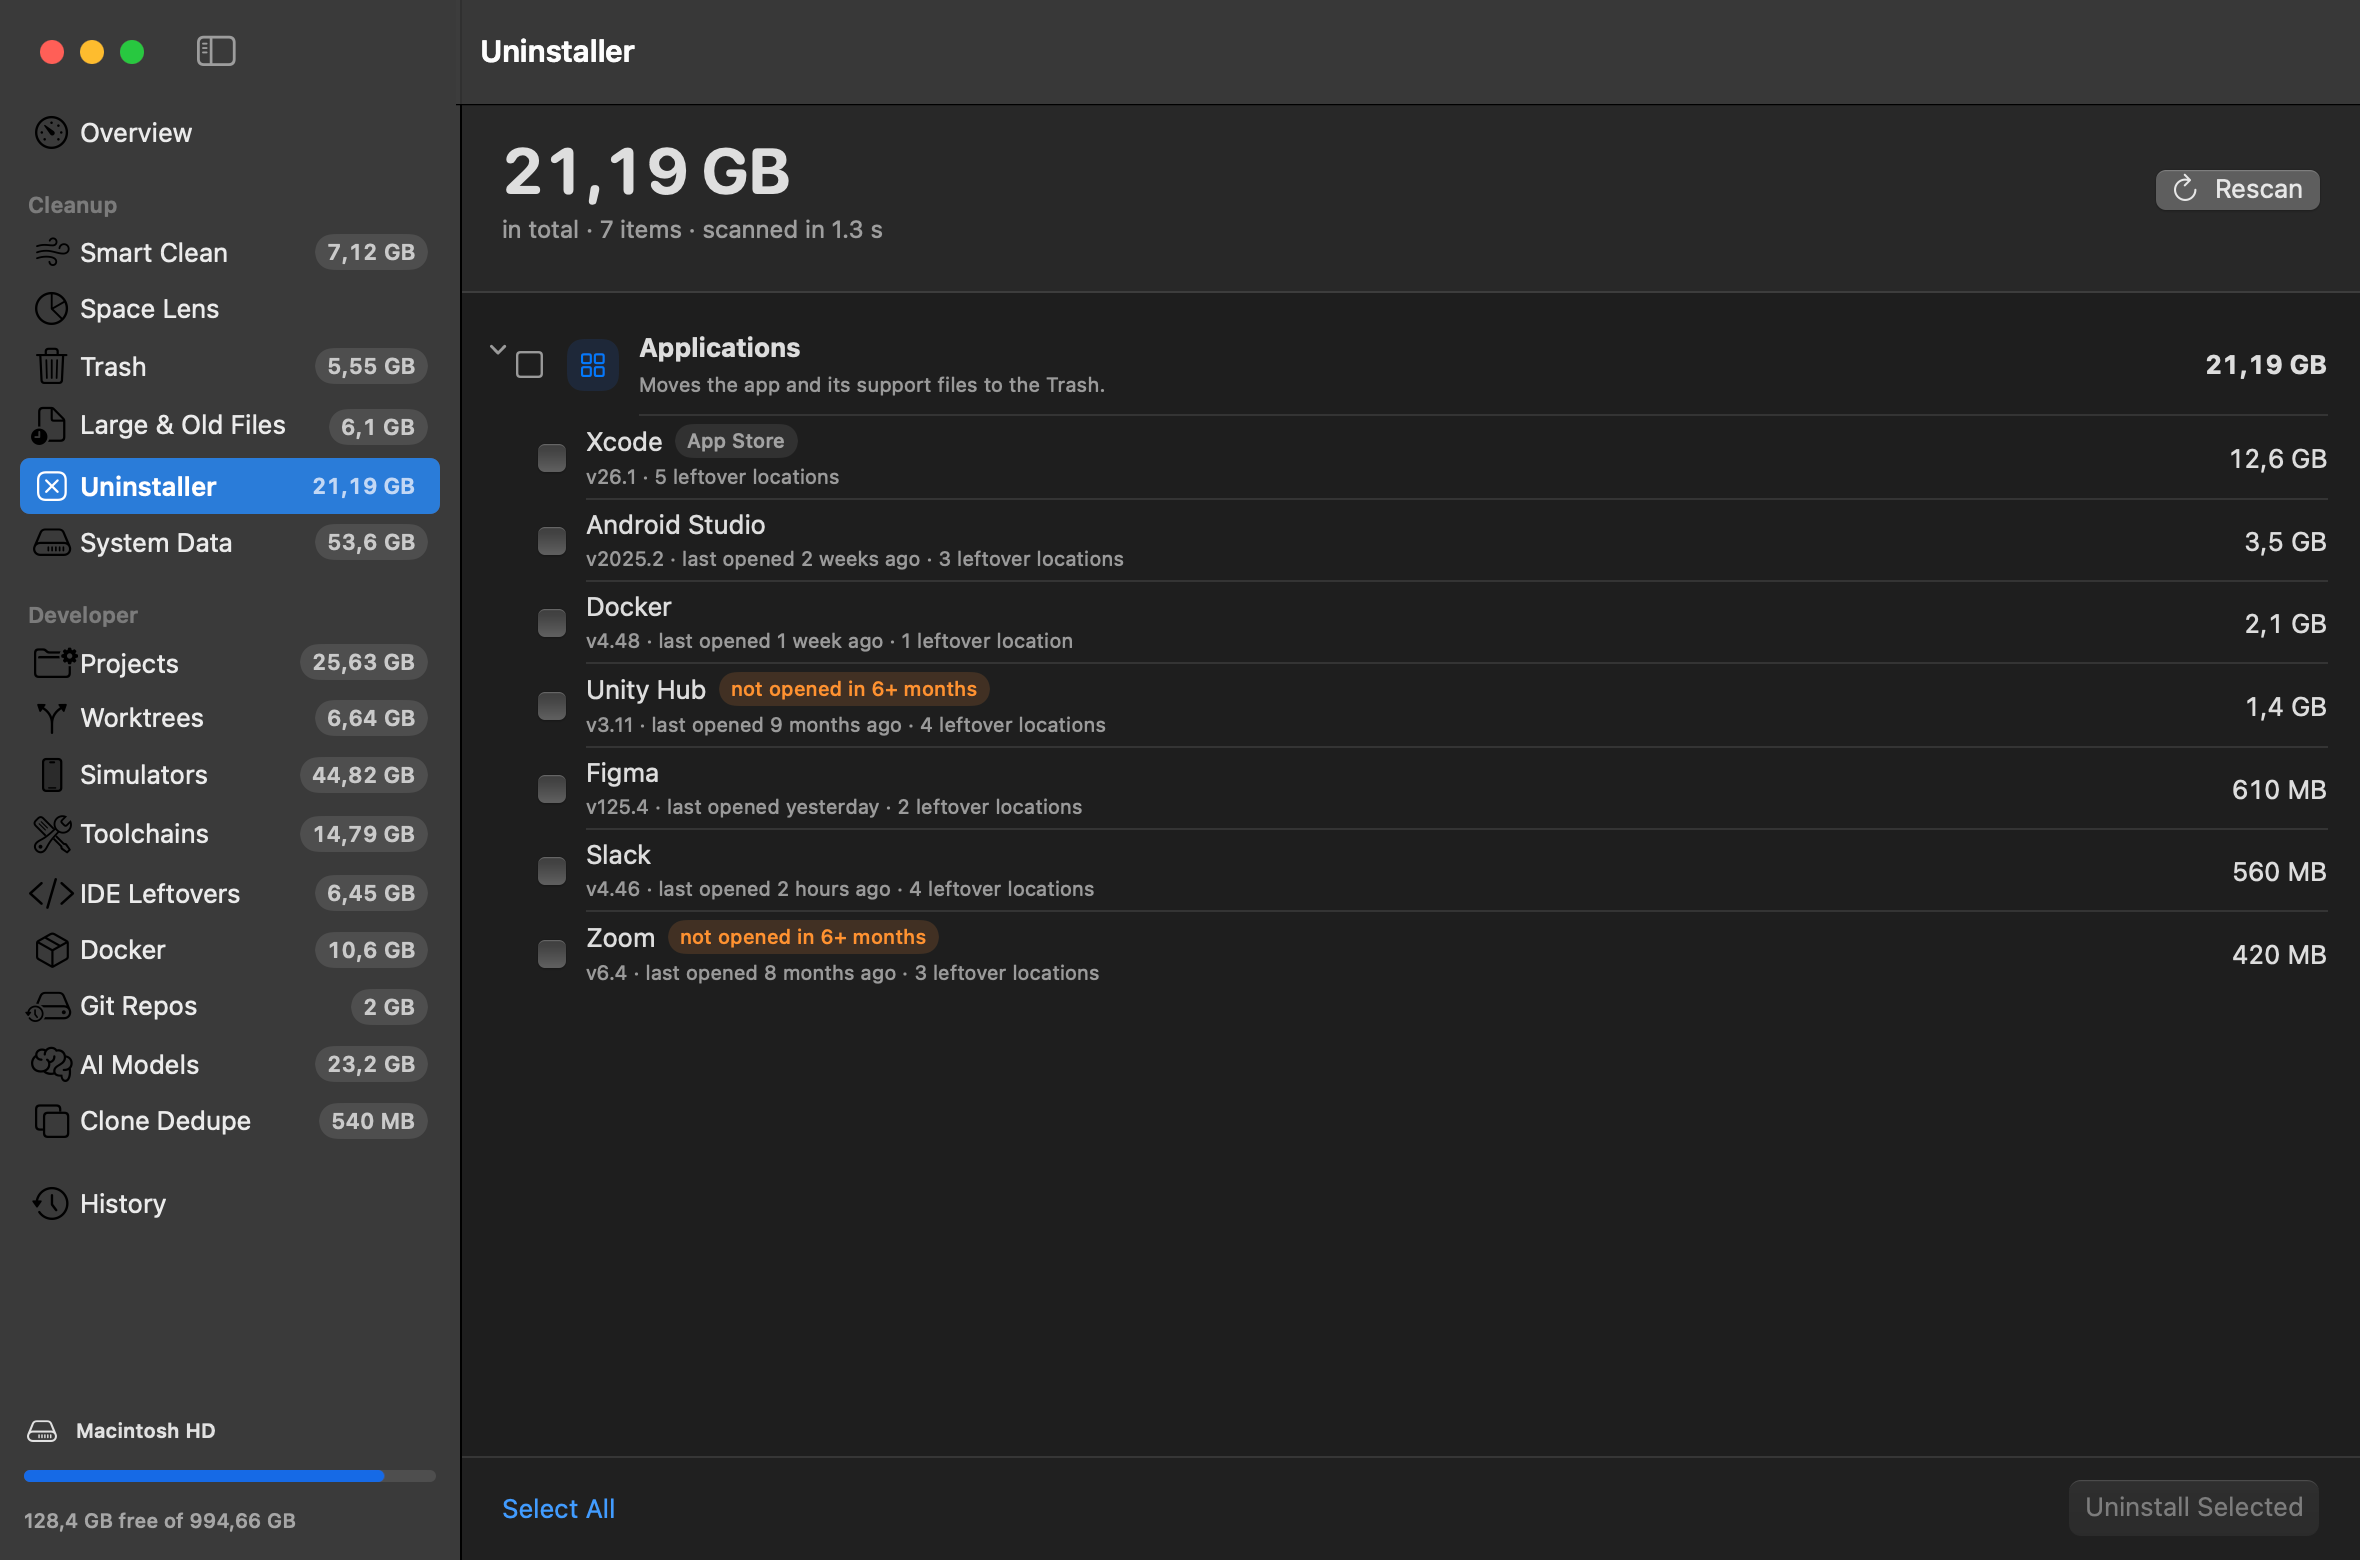Click the Space Lens pie icon
This screenshot has width=2360, height=1560.
[x=51, y=309]
